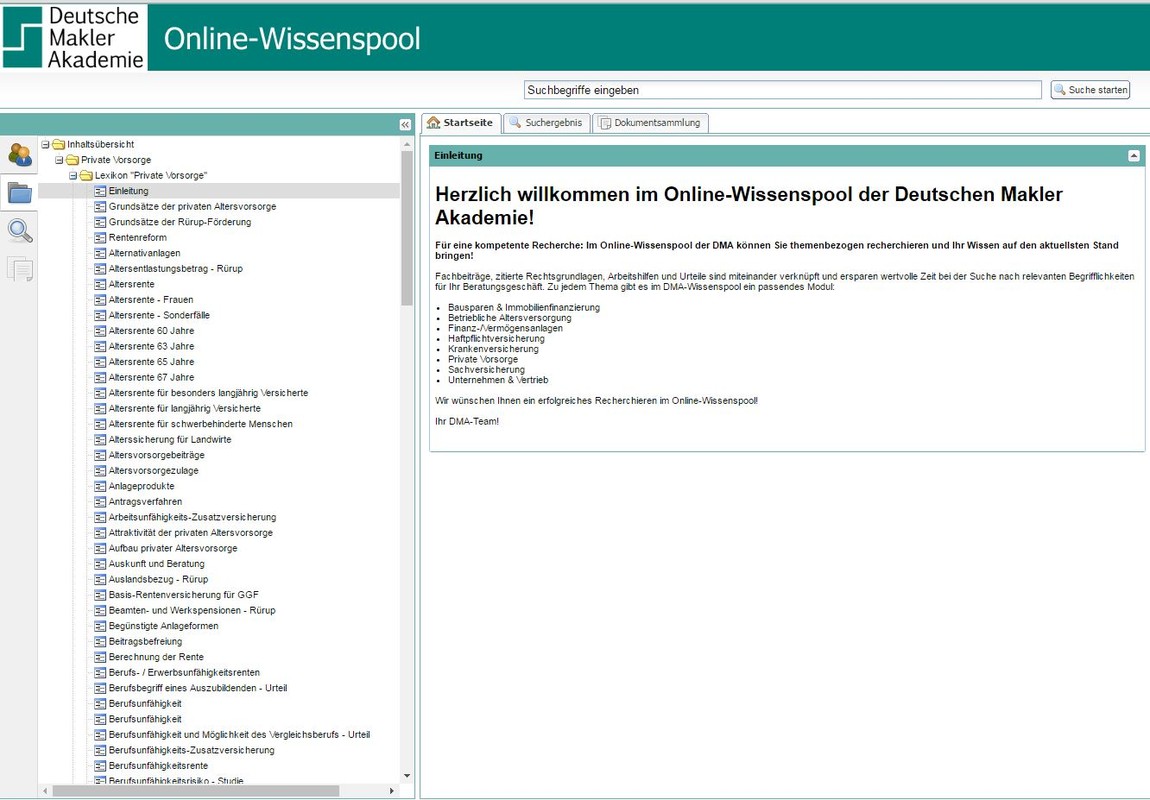This screenshot has height=800, width=1150.
Task: Select the blue folder sidebar icon
Action: click(20, 193)
